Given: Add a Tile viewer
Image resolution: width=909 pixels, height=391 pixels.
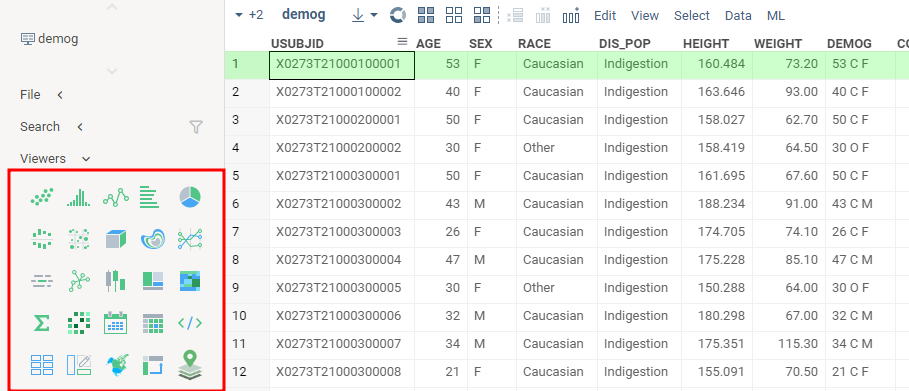Looking at the screenshot, I should tap(42, 365).
